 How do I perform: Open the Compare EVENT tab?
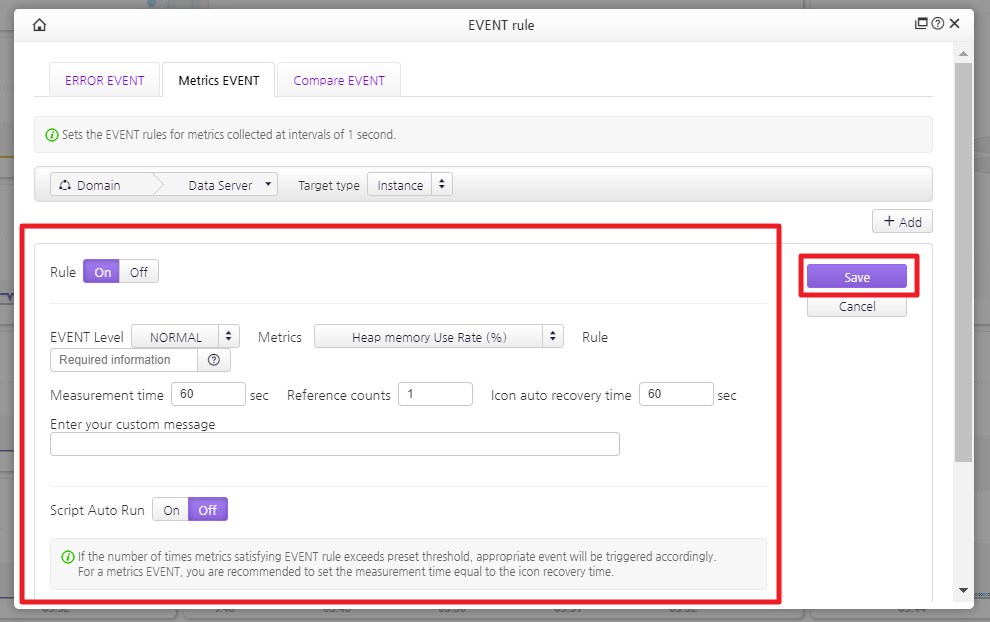point(339,81)
